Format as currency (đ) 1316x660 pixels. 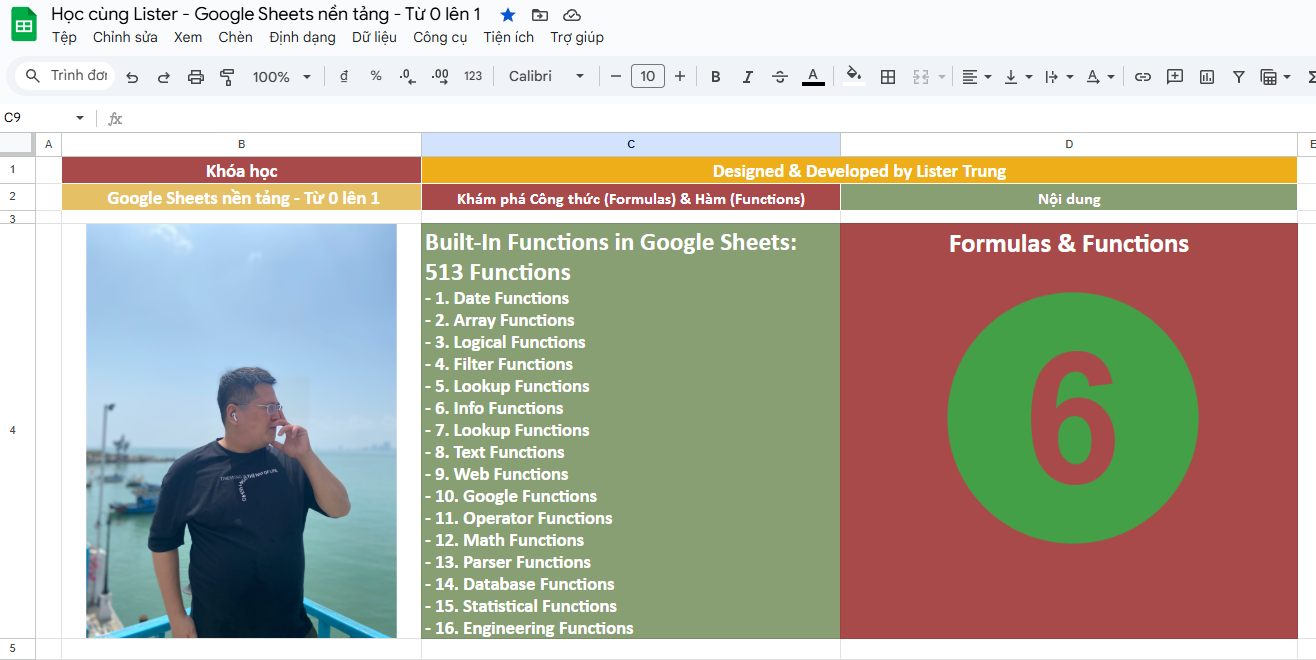(344, 76)
